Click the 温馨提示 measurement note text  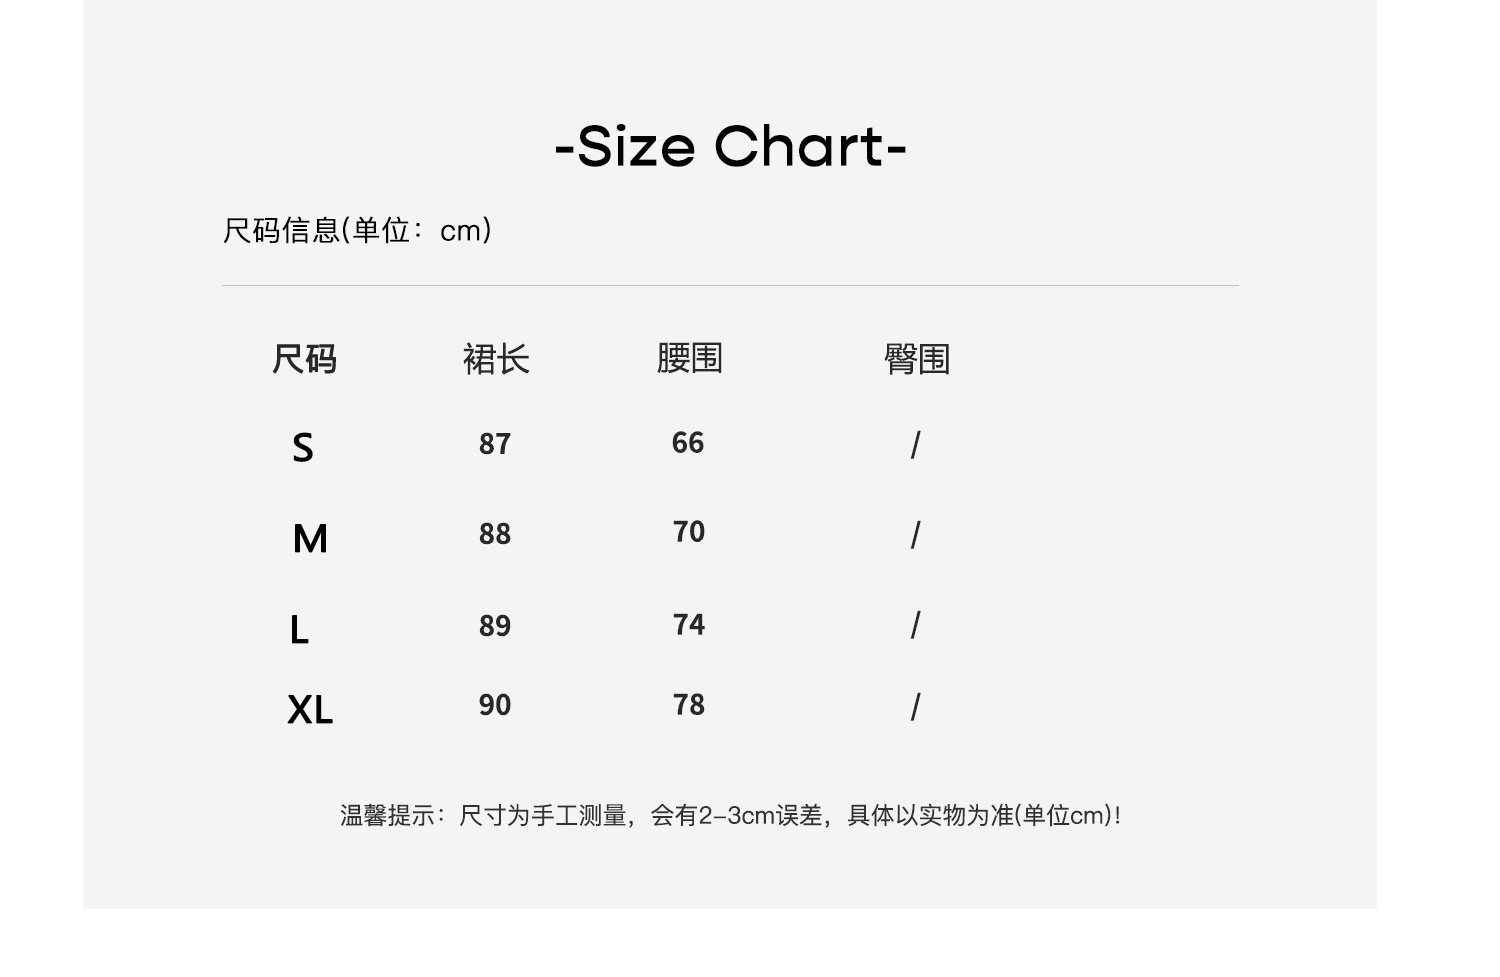[x=730, y=816]
